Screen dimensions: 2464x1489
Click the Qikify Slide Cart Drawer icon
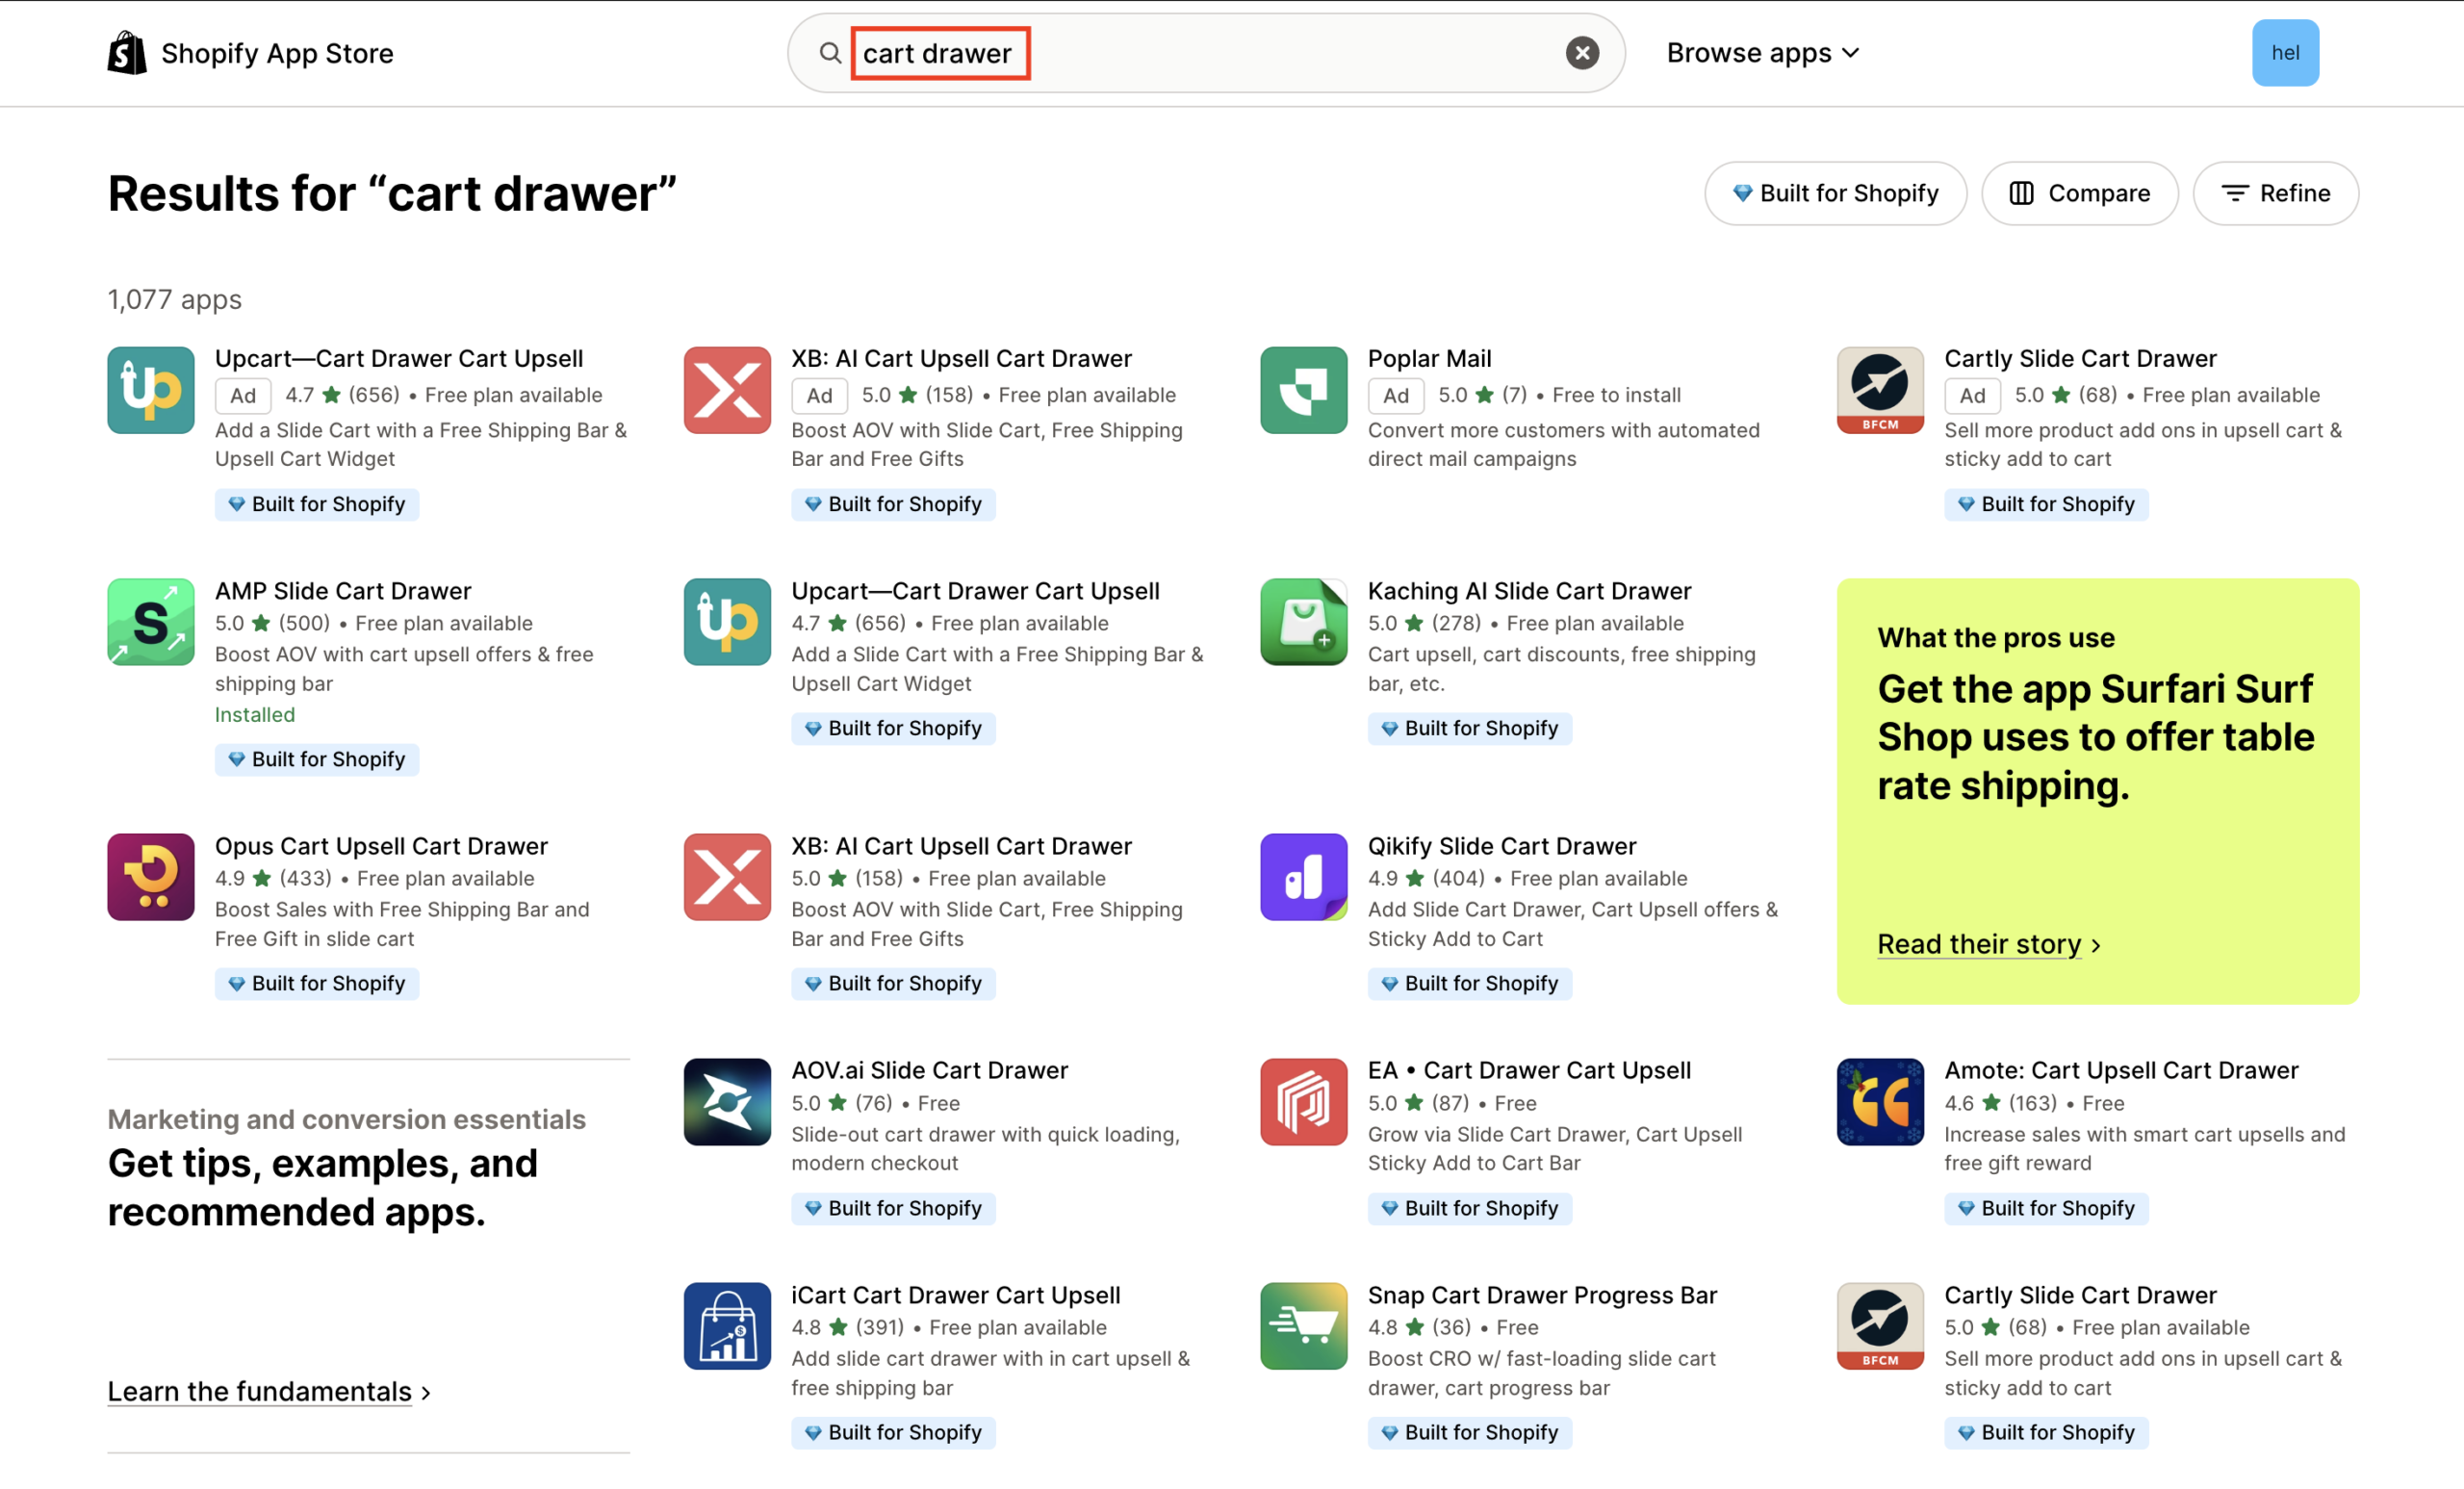point(1303,877)
